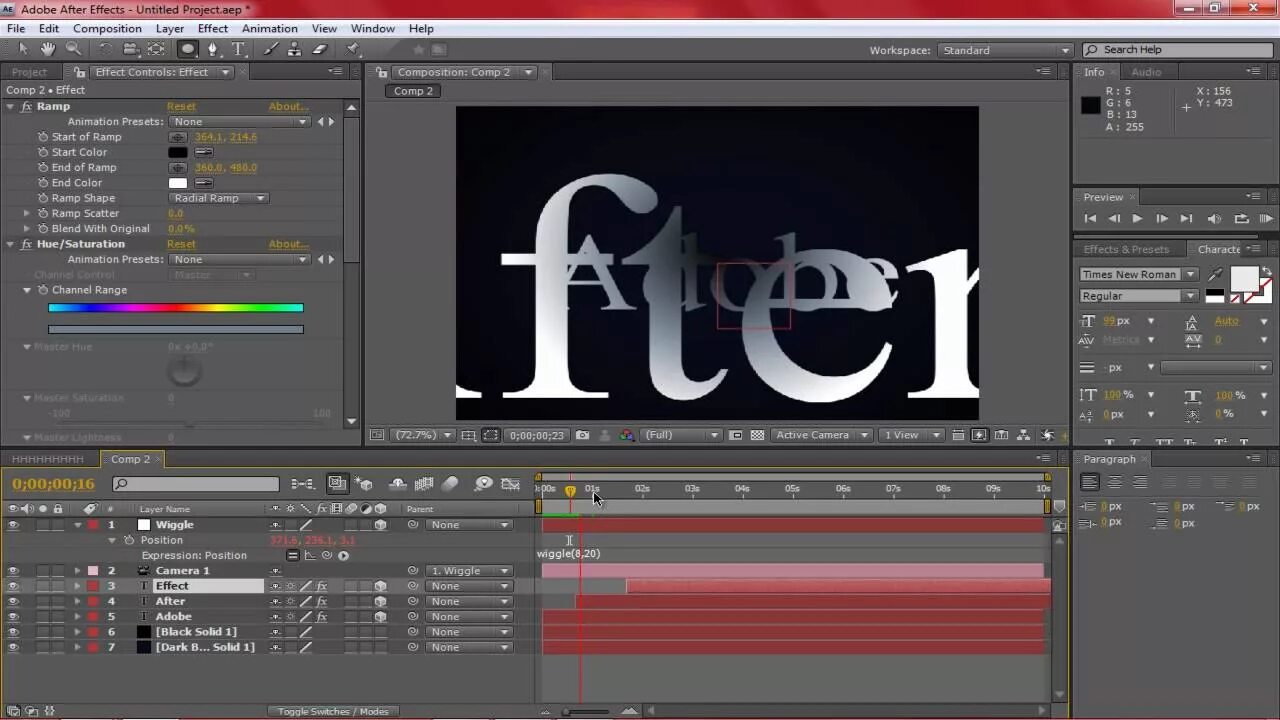Click About link for Hue/Saturation
This screenshot has width=1280, height=720.
(288, 244)
